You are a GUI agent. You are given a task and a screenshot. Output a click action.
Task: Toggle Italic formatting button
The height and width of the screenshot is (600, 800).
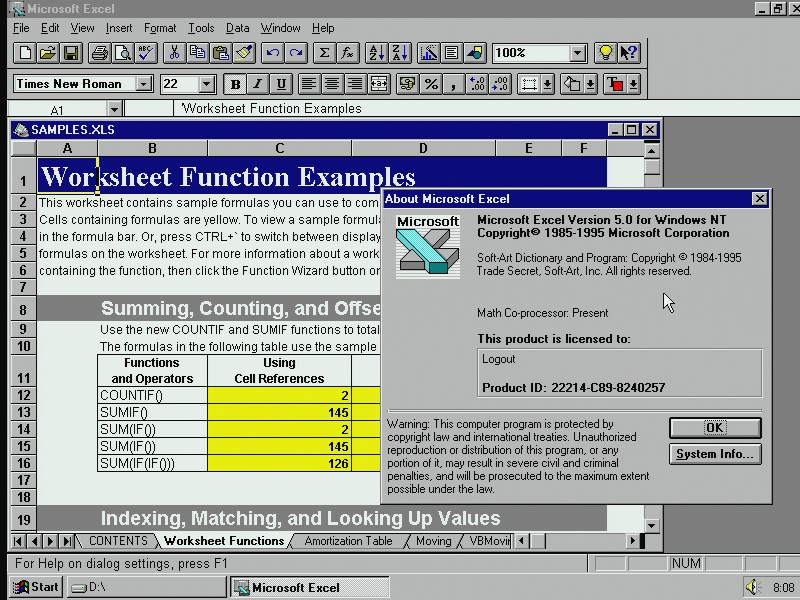tap(258, 84)
